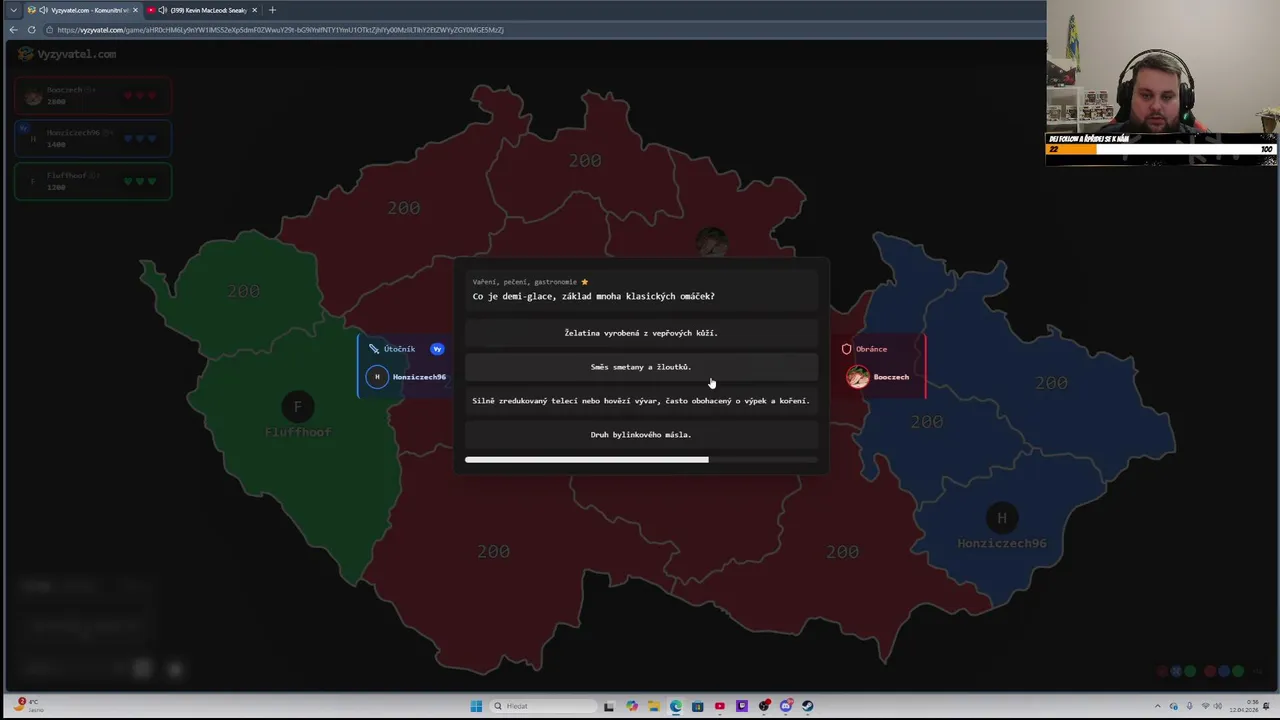Click category label 'Vaření, pečení, gastronomie'
Image resolution: width=1280 pixels, height=720 pixels.
click(x=525, y=282)
